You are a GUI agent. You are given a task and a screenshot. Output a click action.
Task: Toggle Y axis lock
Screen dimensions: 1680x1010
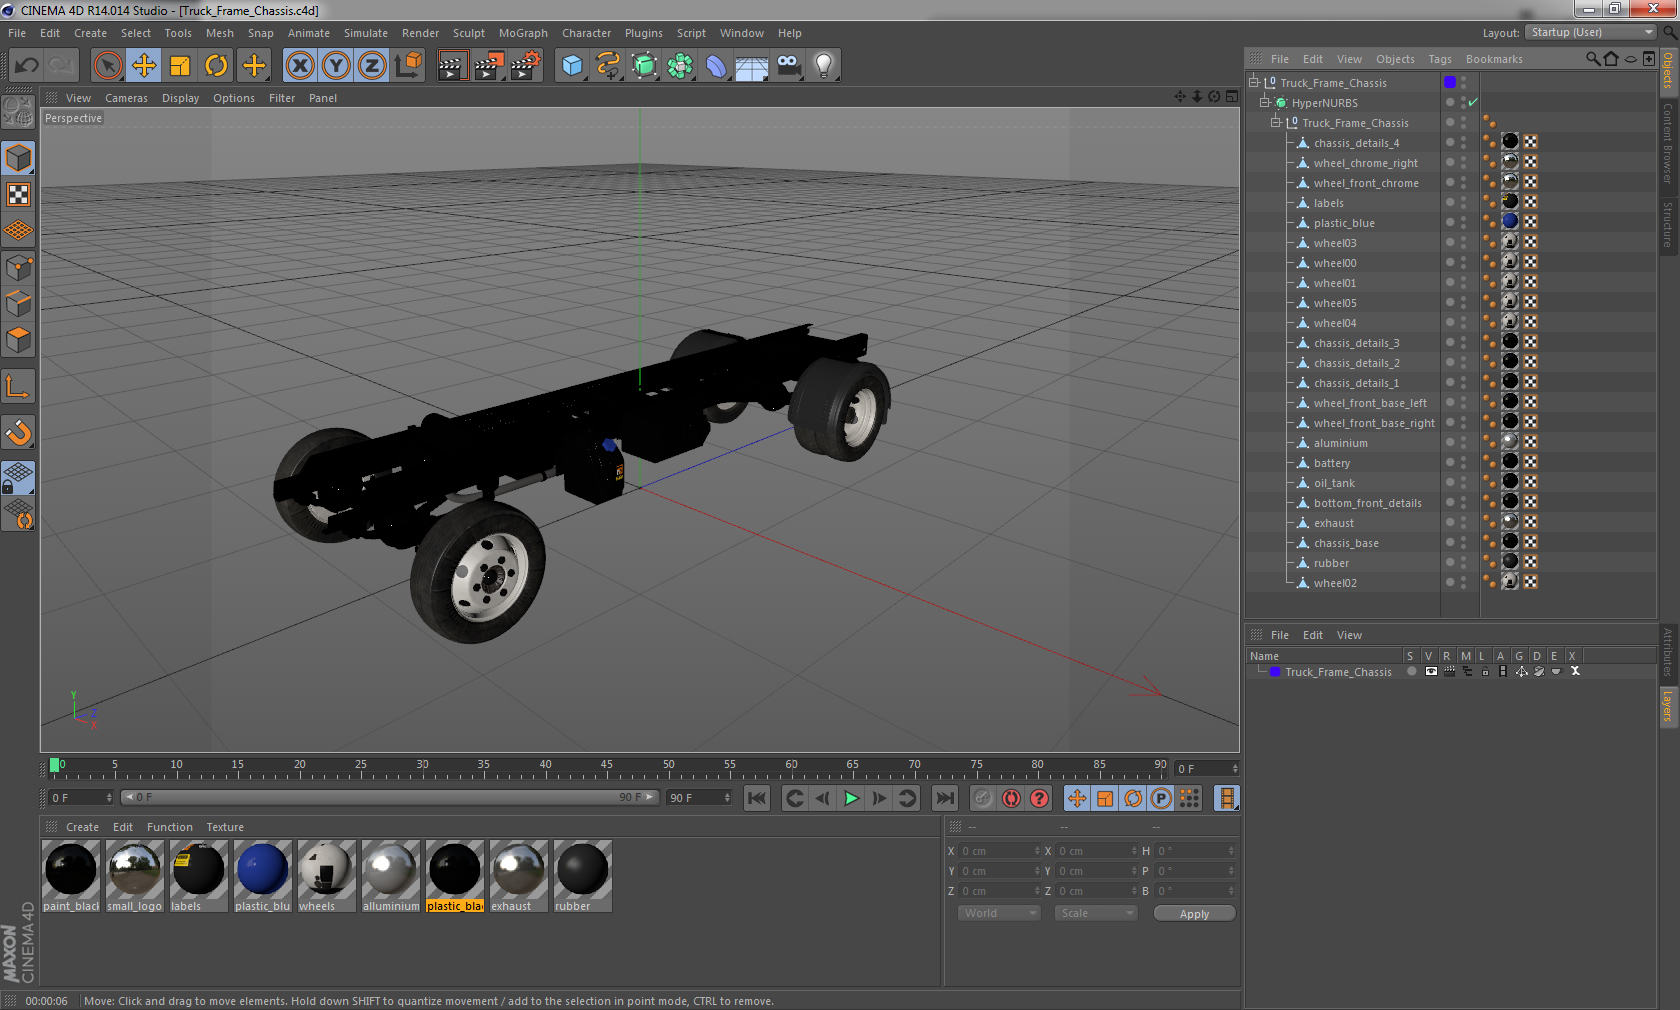(x=336, y=66)
